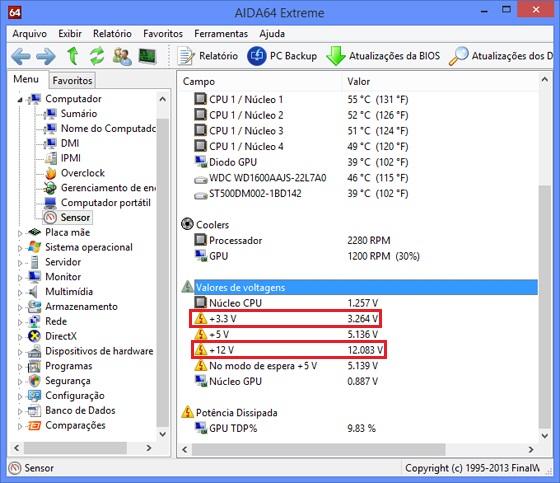
Task: Go back with the blue left arrow
Action: (x=20, y=56)
